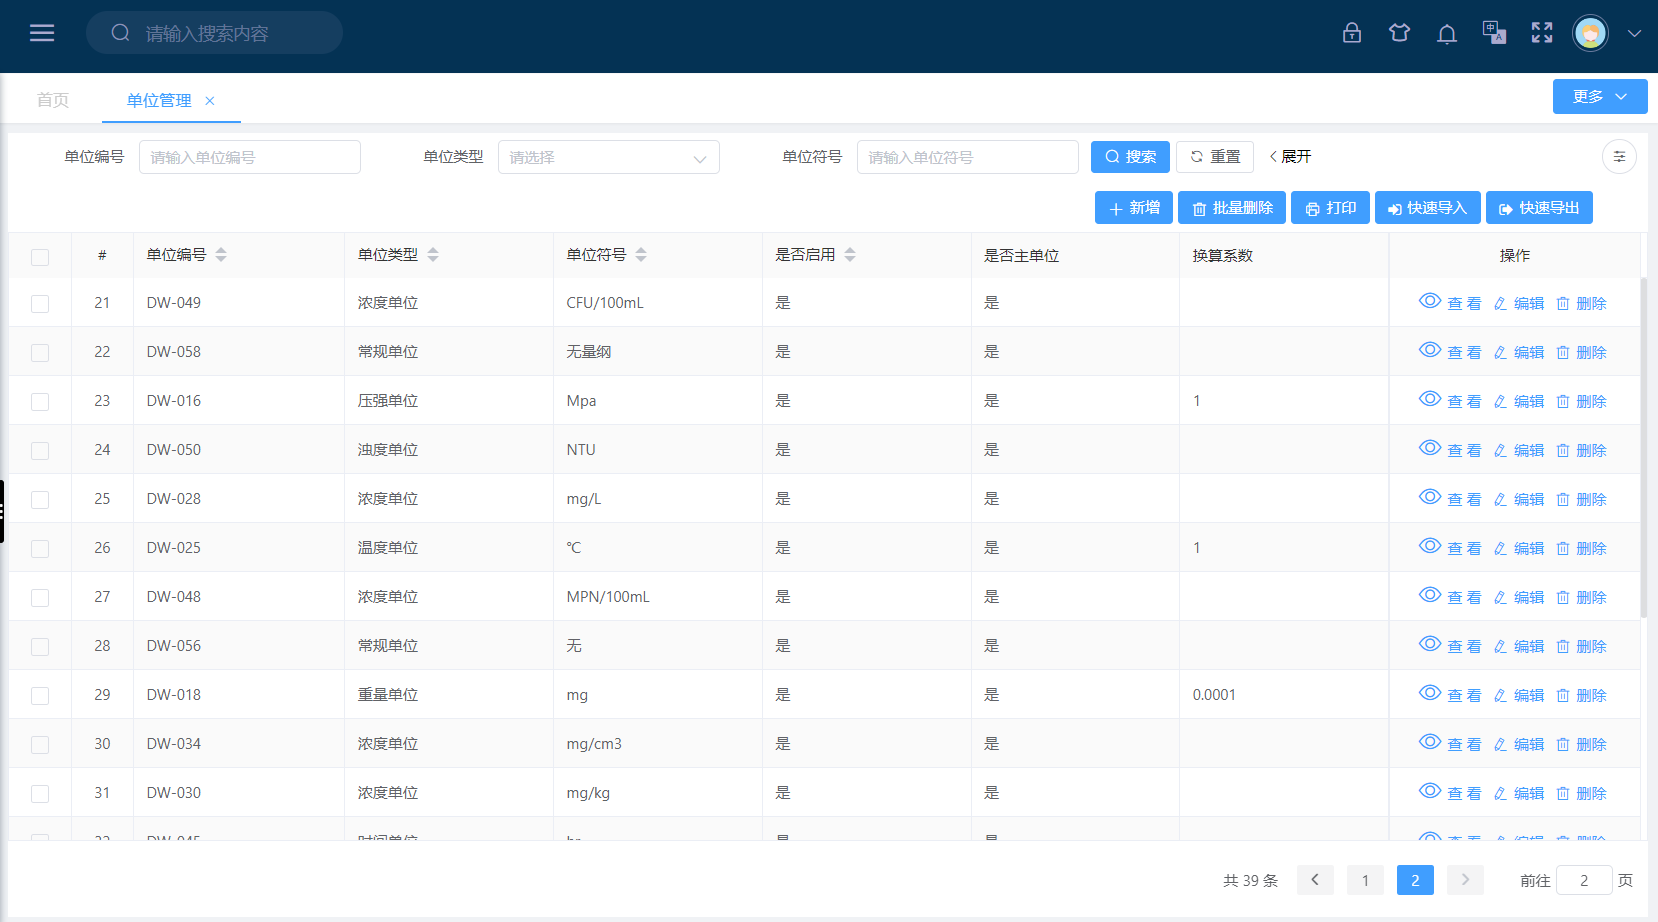The image size is (1658, 922).
Task: Go to the previous page arrow
Action: pos(1315,880)
